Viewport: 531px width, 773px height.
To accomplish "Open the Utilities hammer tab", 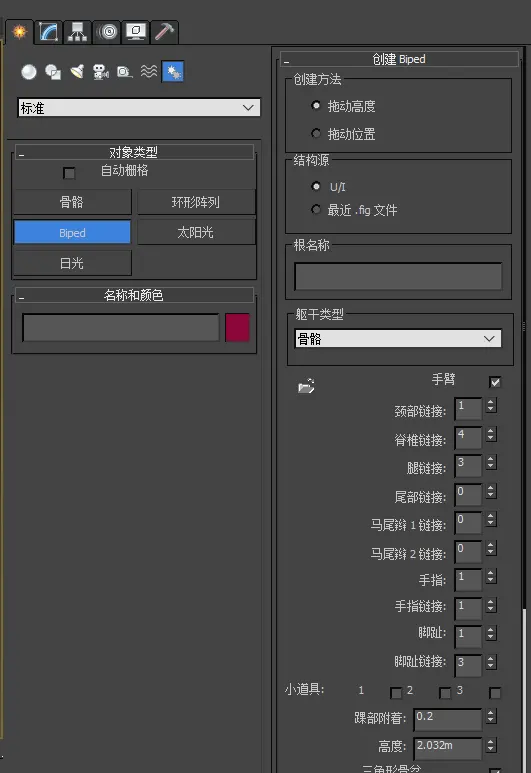I will [164, 32].
